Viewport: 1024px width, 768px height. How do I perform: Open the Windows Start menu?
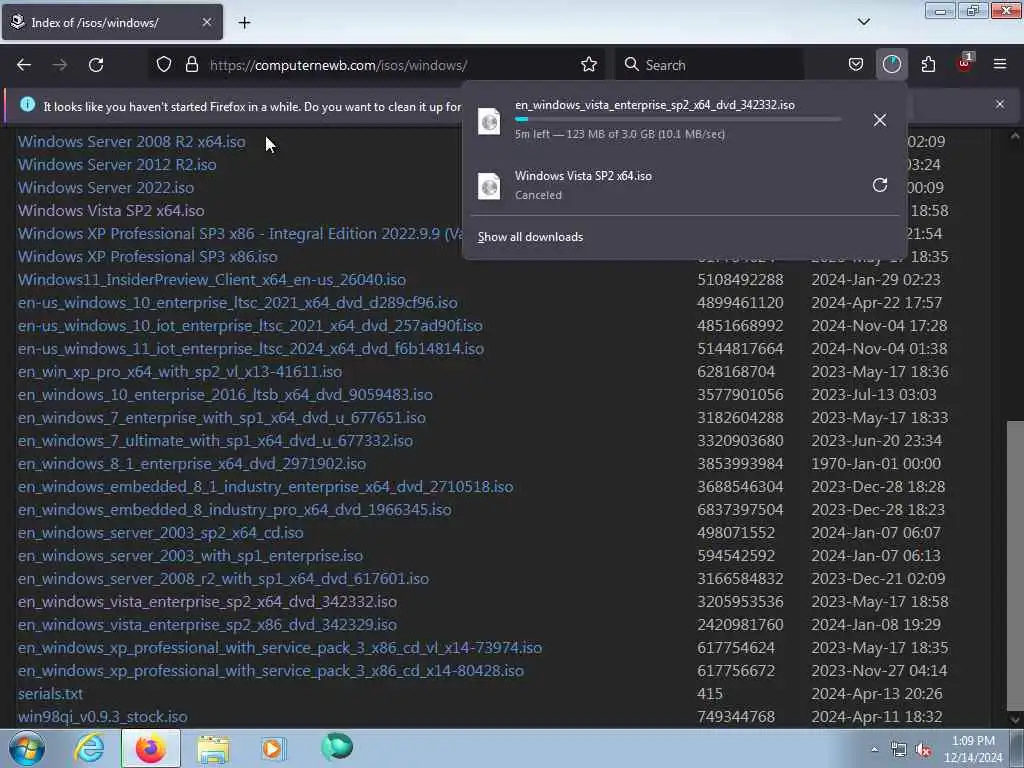click(26, 748)
